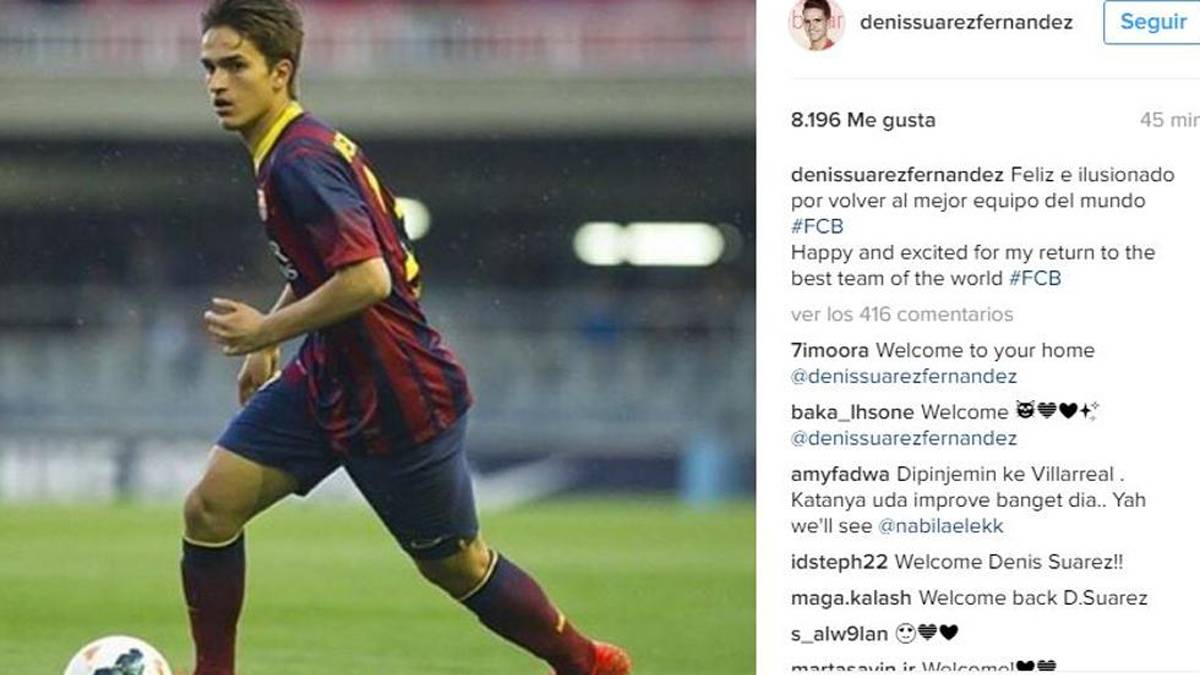Viewport: 1200px width, 675px height.
Task: Click the Seguir follow button
Action: (x=1152, y=22)
